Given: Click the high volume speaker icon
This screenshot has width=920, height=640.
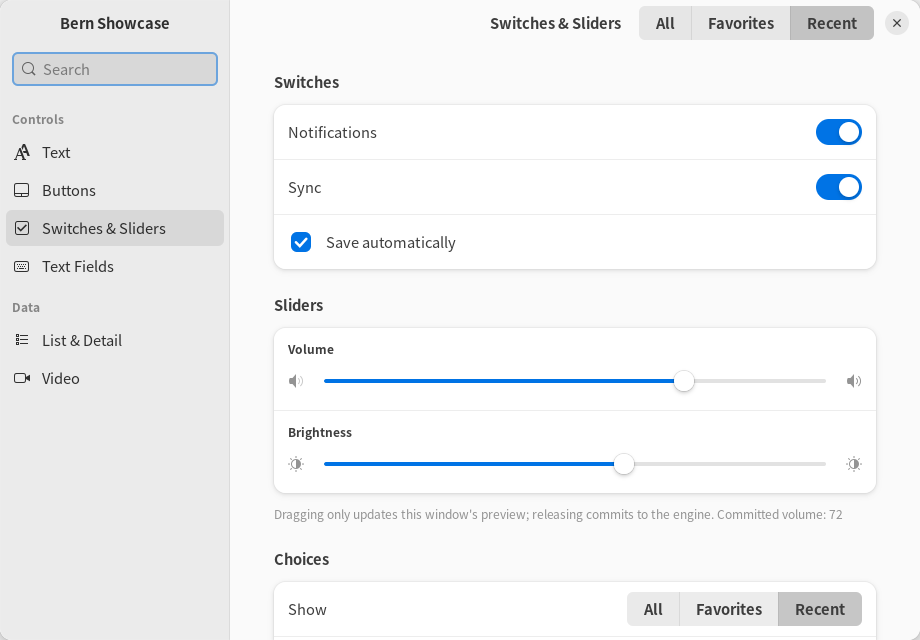Looking at the screenshot, I should tap(854, 381).
